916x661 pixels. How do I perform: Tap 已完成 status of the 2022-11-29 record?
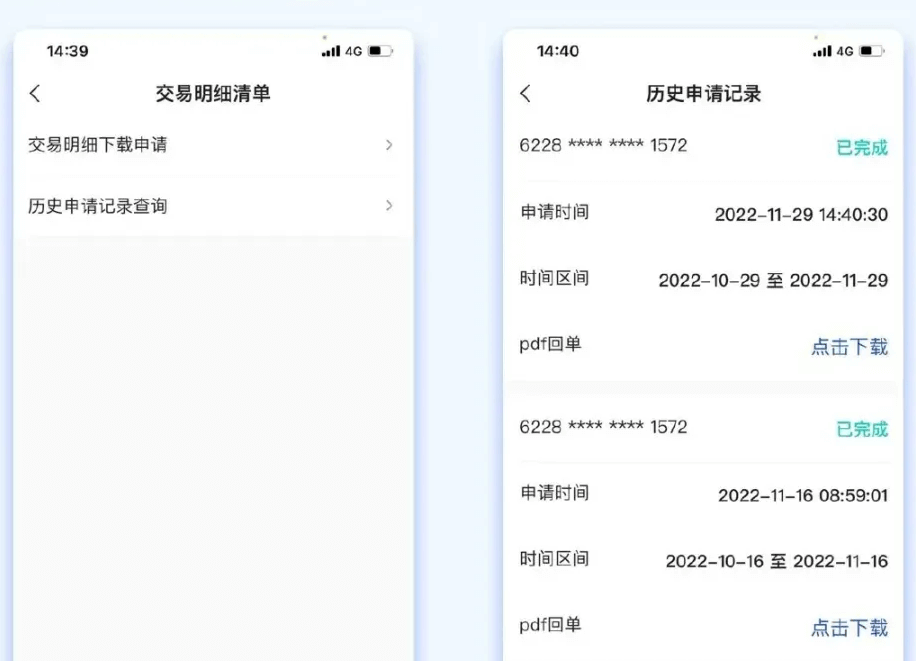point(861,148)
